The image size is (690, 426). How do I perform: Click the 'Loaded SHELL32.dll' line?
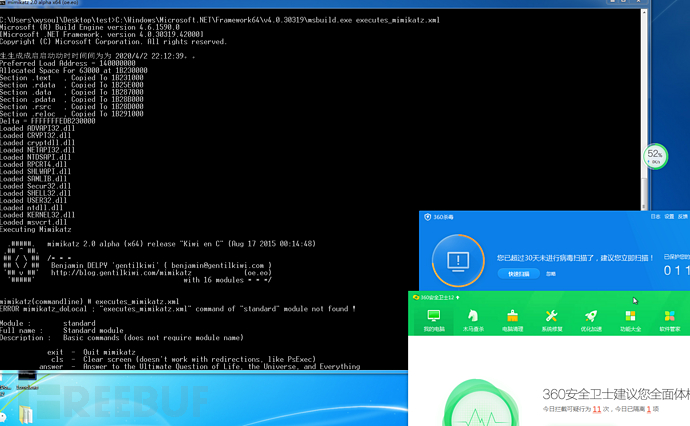point(36,194)
